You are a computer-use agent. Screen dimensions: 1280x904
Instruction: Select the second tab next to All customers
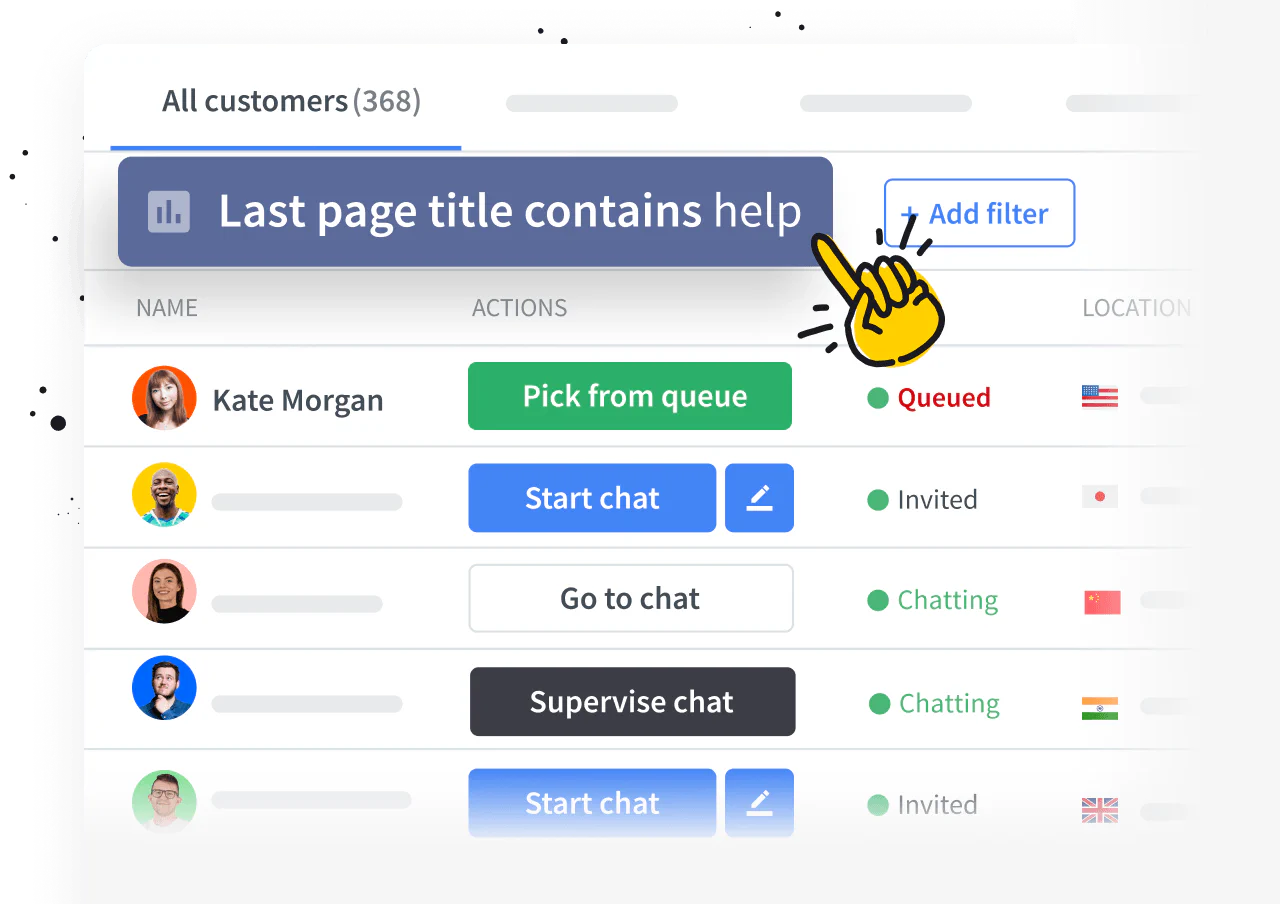[591, 103]
